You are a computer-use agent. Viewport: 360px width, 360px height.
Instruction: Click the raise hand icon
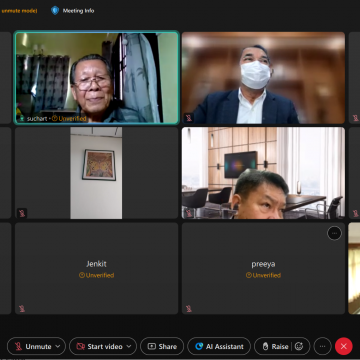point(265,346)
